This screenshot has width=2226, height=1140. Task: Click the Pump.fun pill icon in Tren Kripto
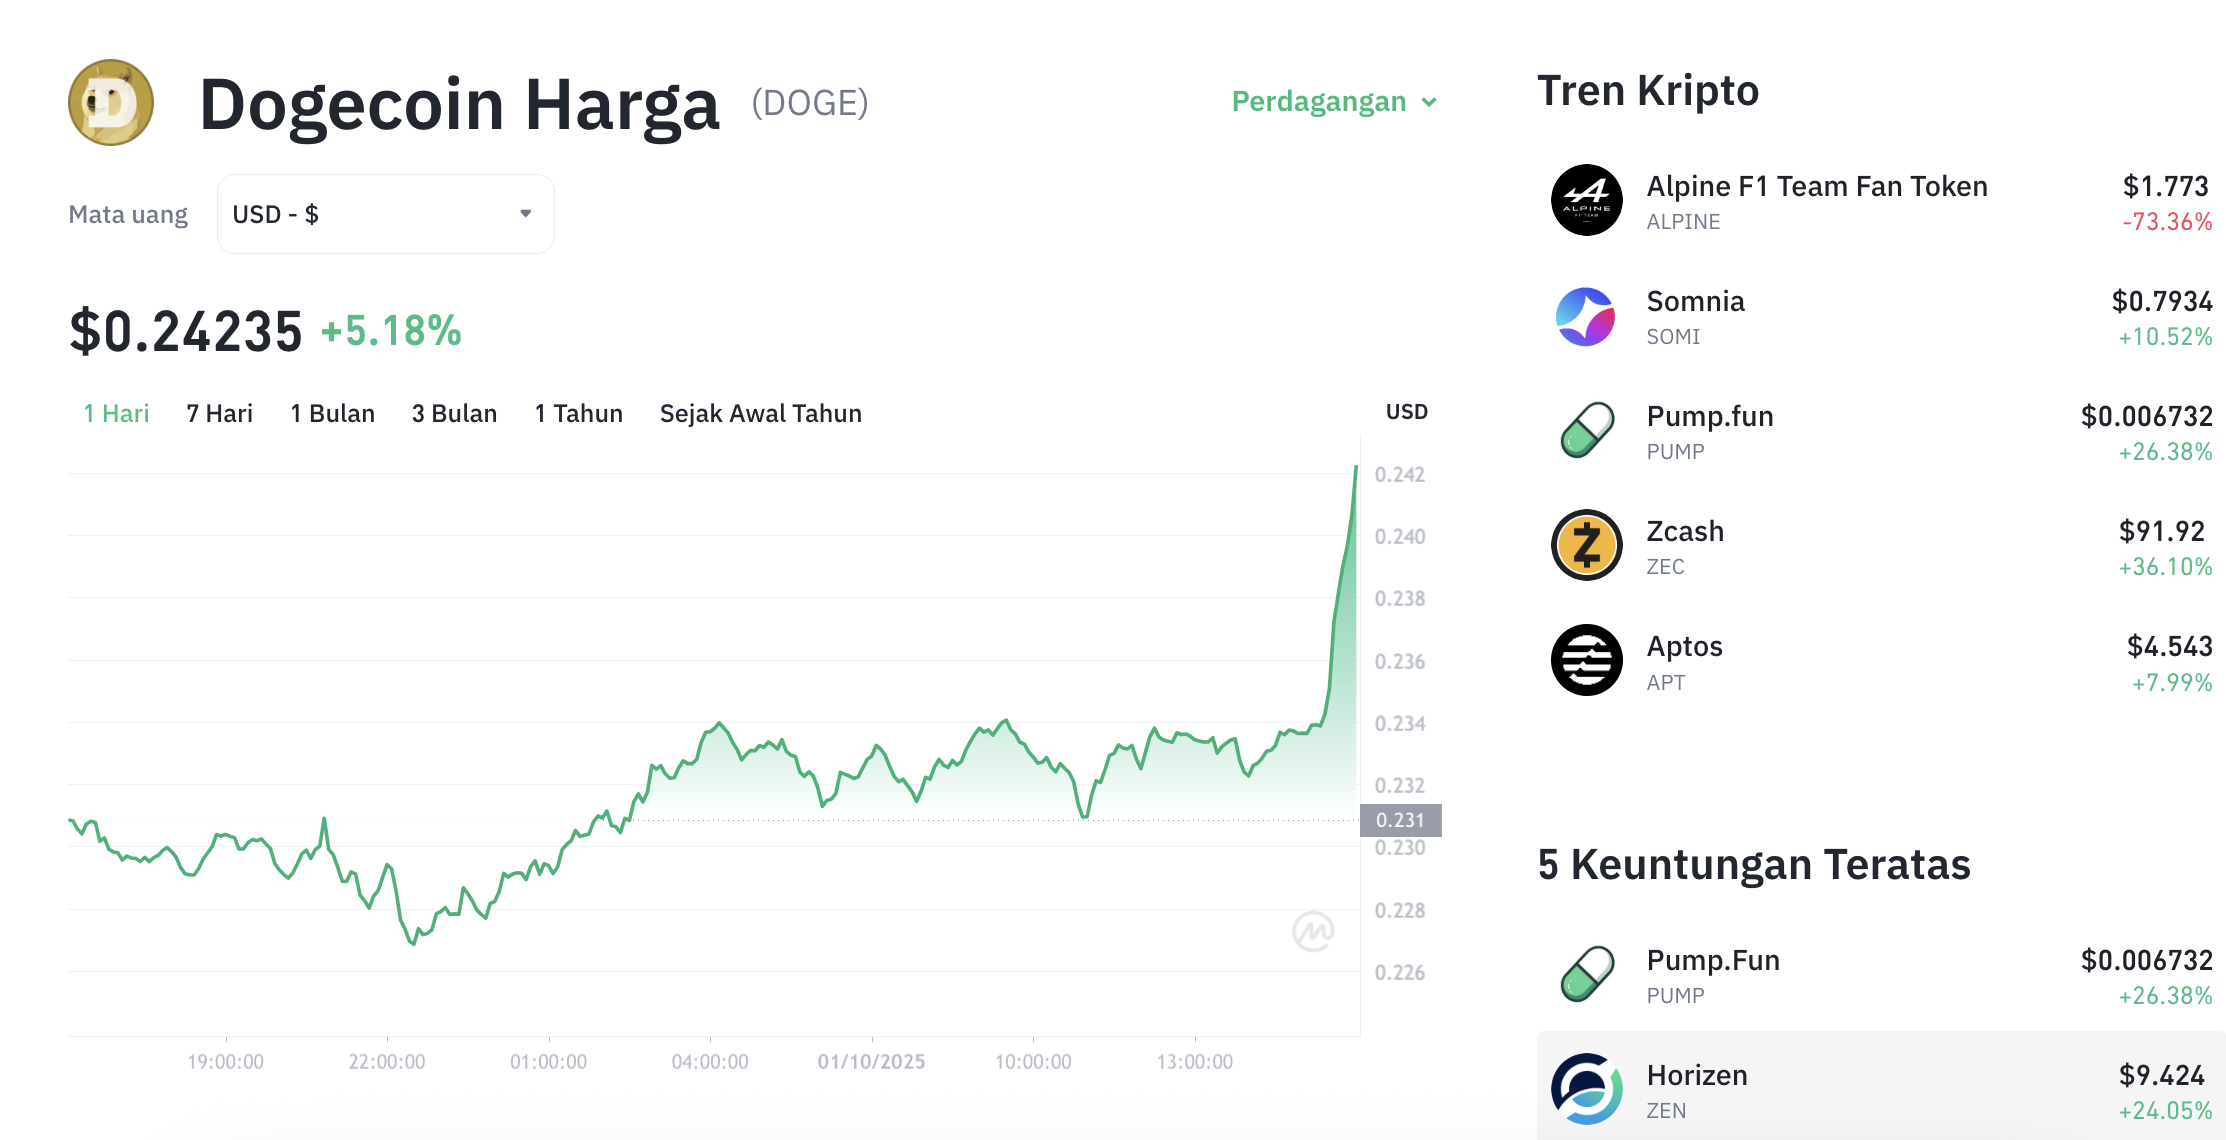coord(1586,431)
